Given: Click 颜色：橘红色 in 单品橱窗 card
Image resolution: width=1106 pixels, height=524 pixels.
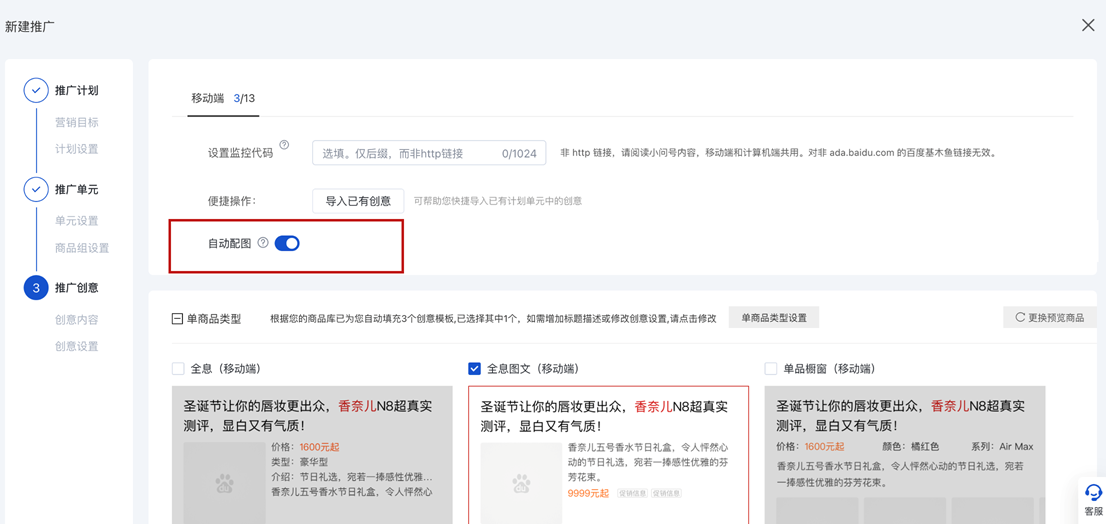Looking at the screenshot, I should click(910, 447).
